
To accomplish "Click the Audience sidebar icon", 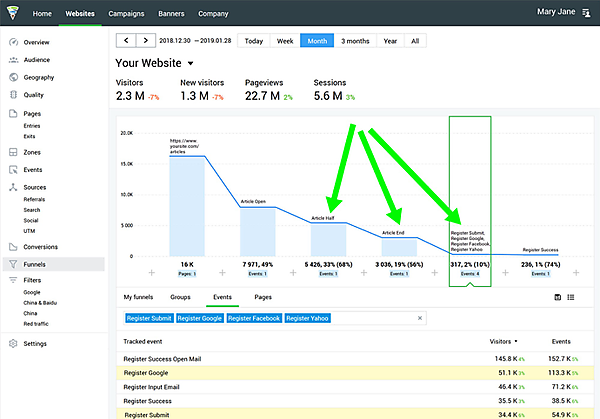I will [13, 60].
